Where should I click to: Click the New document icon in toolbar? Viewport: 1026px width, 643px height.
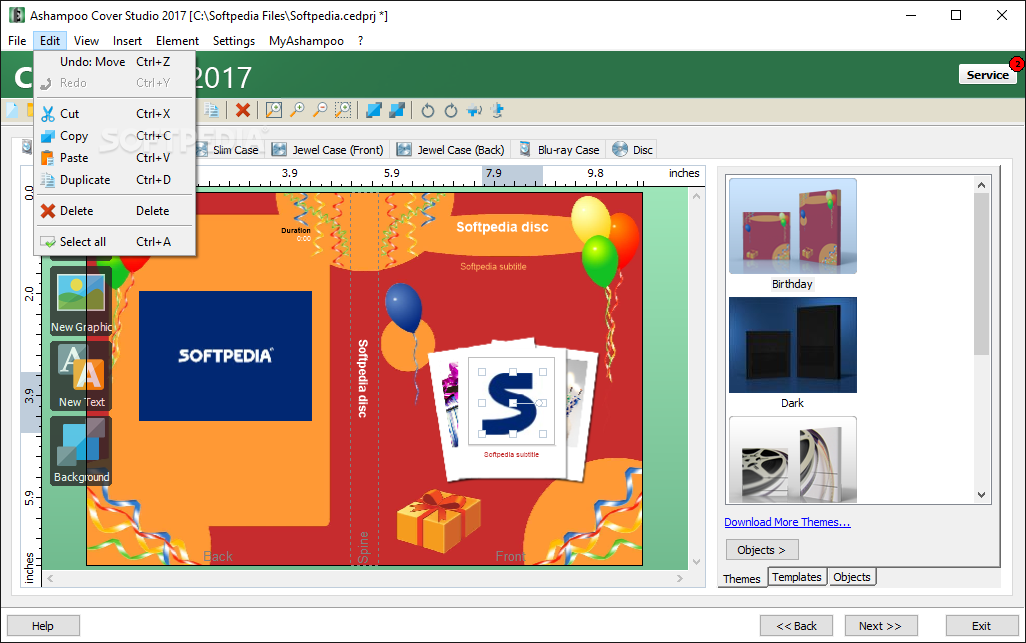click(x=12, y=110)
